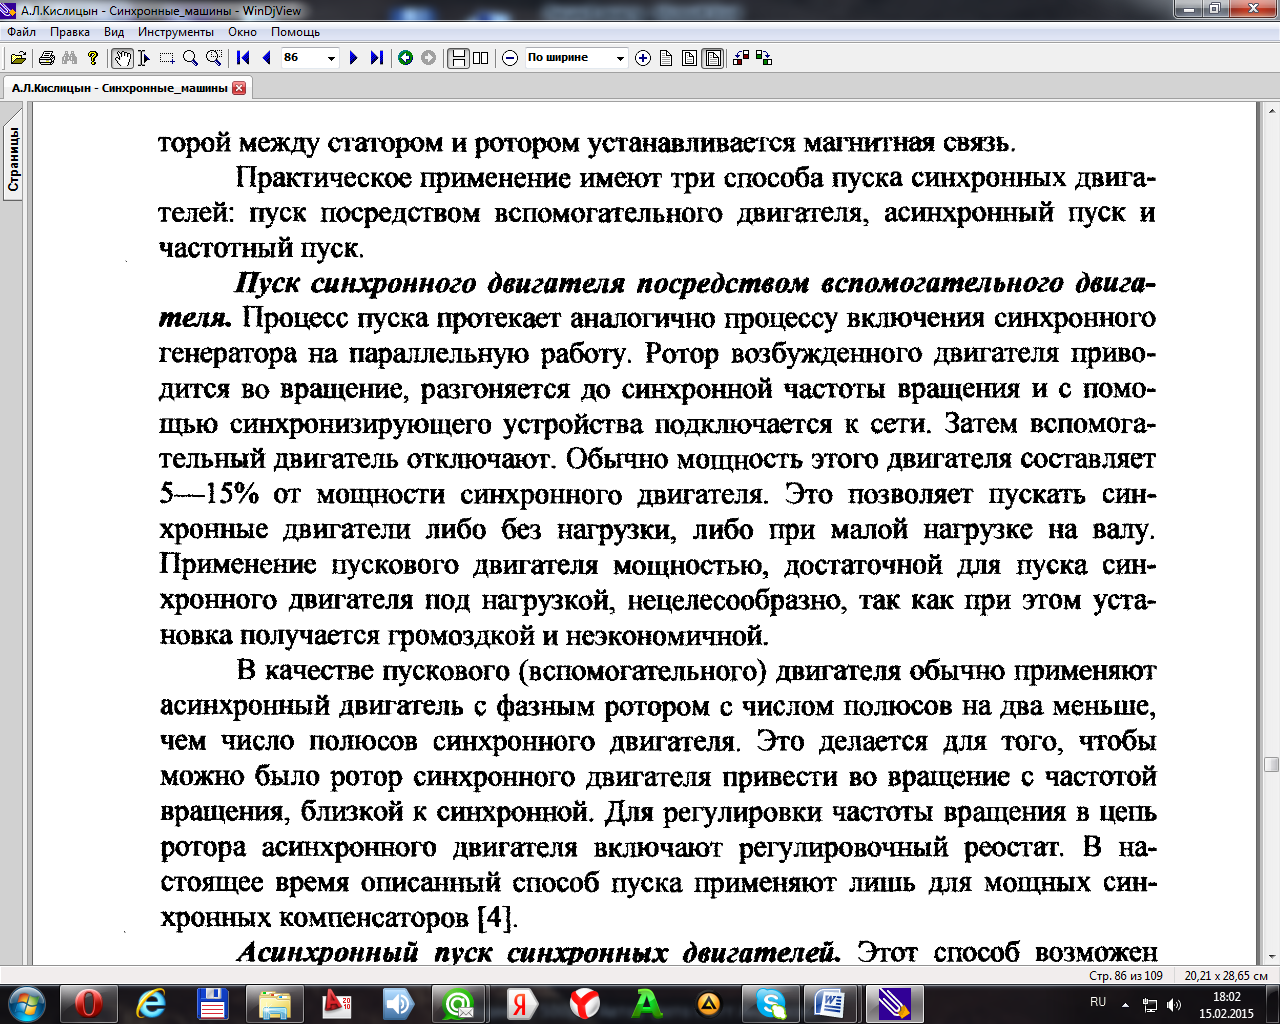Image resolution: width=1280 pixels, height=1024 pixels.
Task: Open the Окно menu
Action: pyautogui.click(x=242, y=32)
